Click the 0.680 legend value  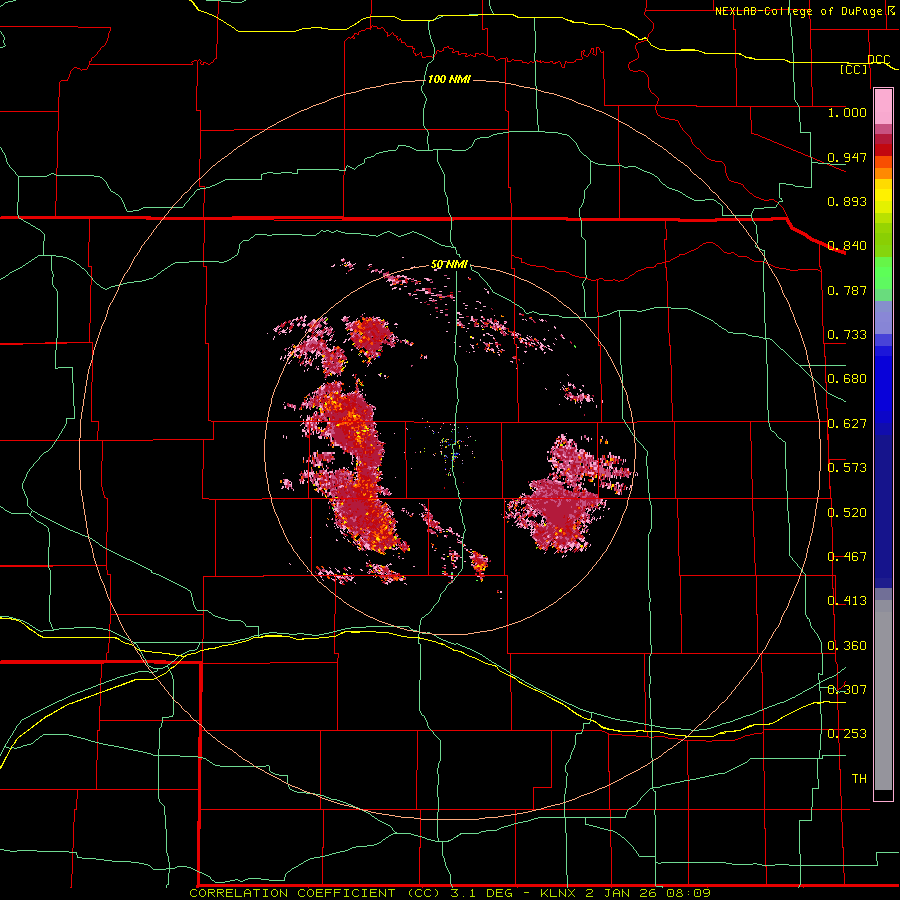[x=847, y=379]
